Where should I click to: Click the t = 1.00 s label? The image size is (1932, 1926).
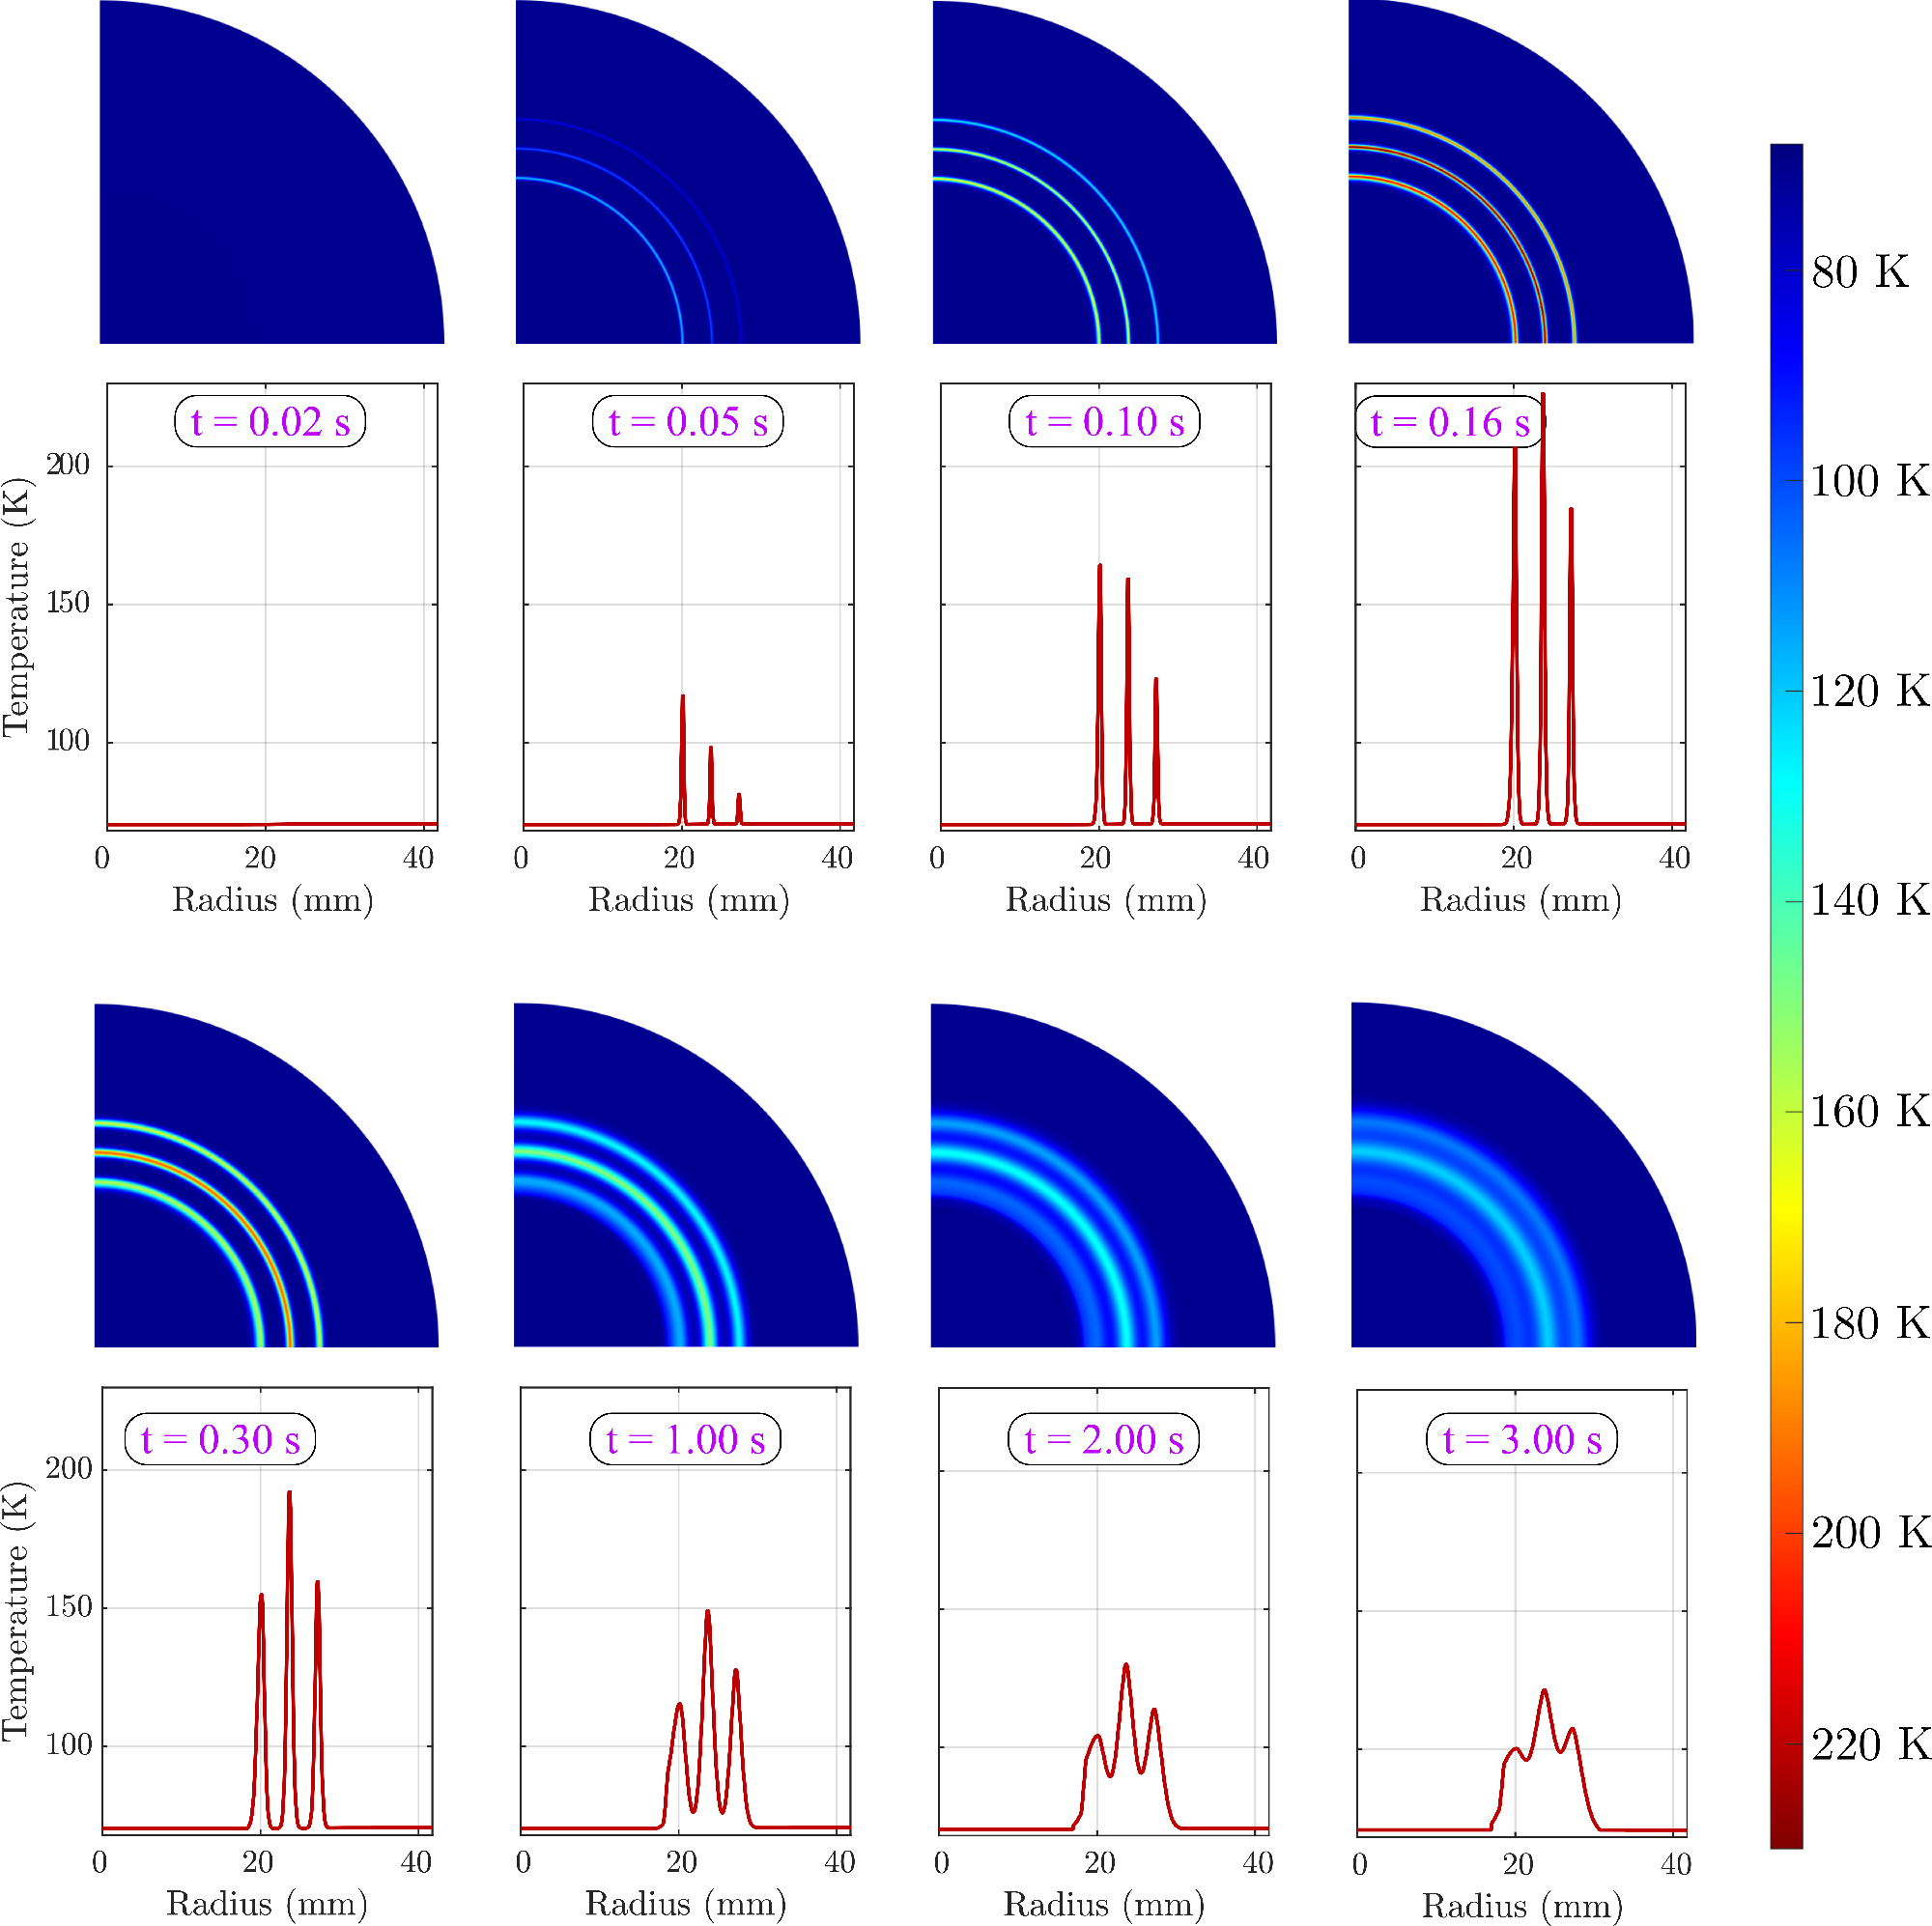click(x=686, y=1439)
